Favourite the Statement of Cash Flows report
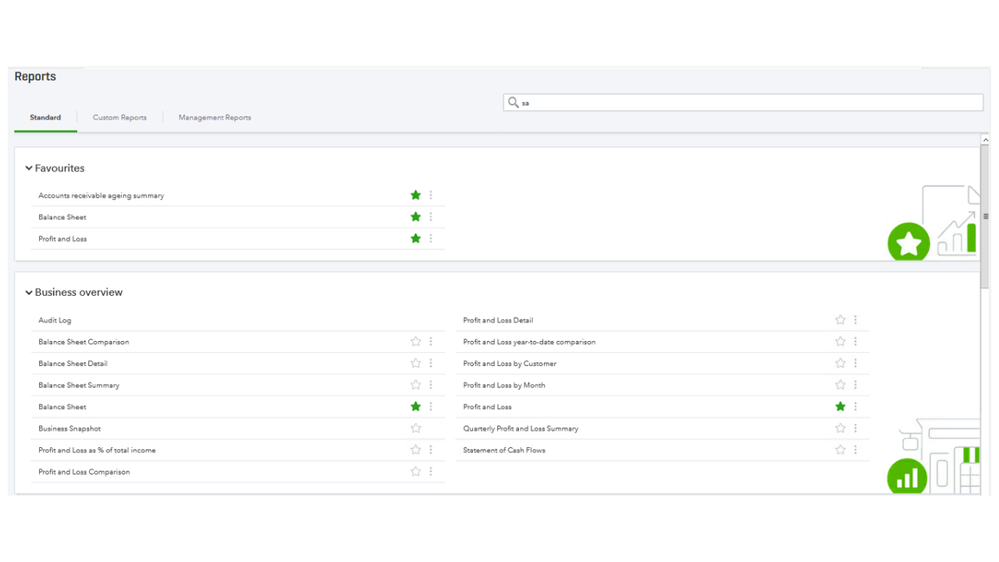The height and width of the screenshot is (562, 999). [x=840, y=450]
